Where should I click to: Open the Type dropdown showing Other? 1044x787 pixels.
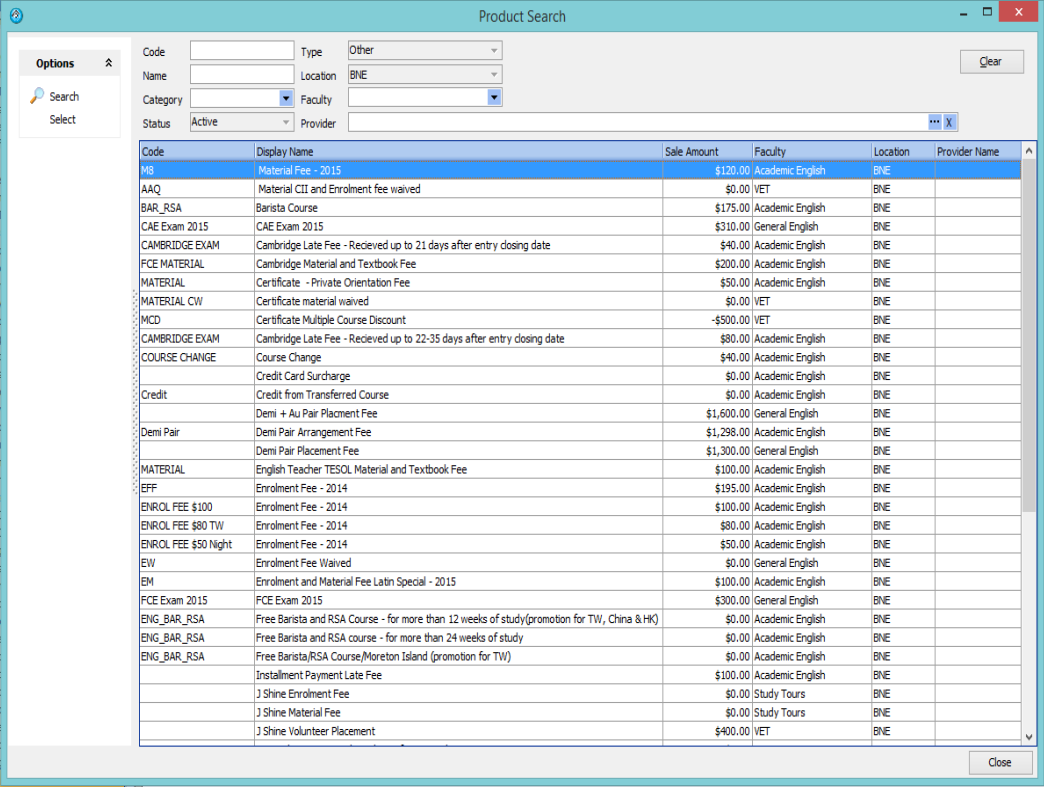494,50
